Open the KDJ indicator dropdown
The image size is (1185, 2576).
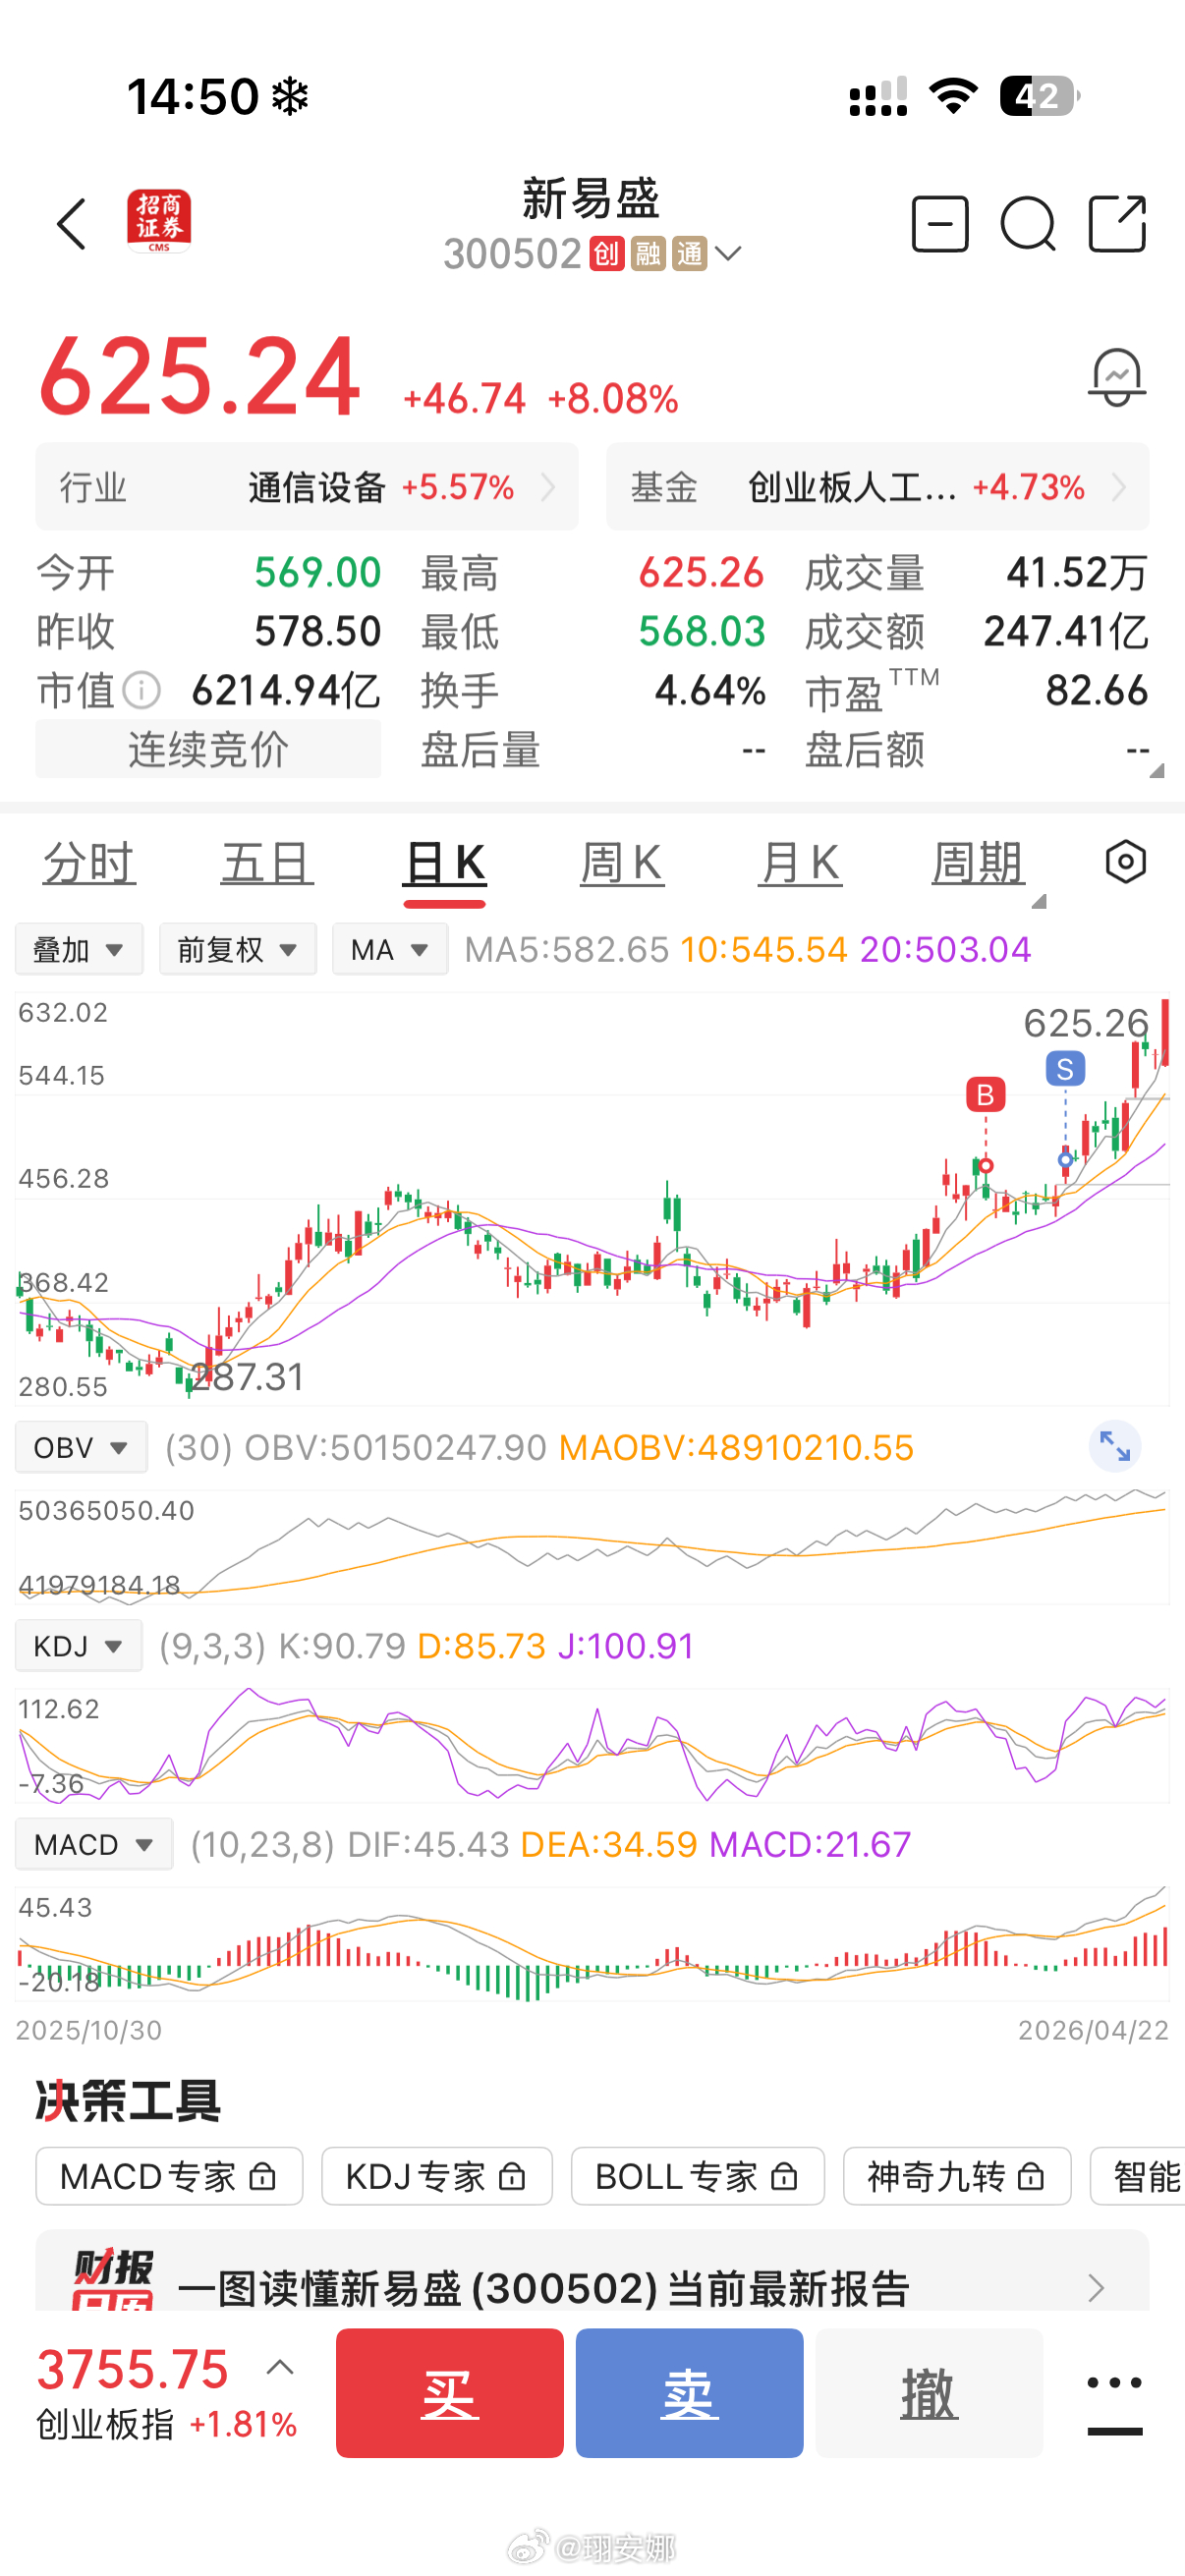(78, 1646)
